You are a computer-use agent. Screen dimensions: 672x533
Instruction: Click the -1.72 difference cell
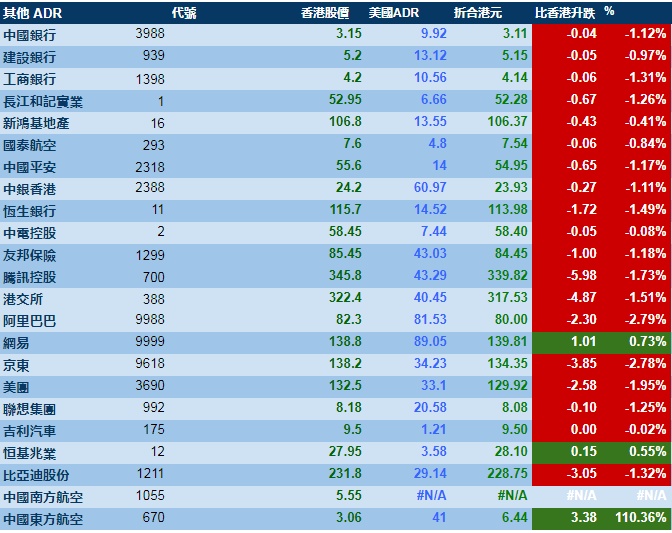pyautogui.click(x=582, y=210)
